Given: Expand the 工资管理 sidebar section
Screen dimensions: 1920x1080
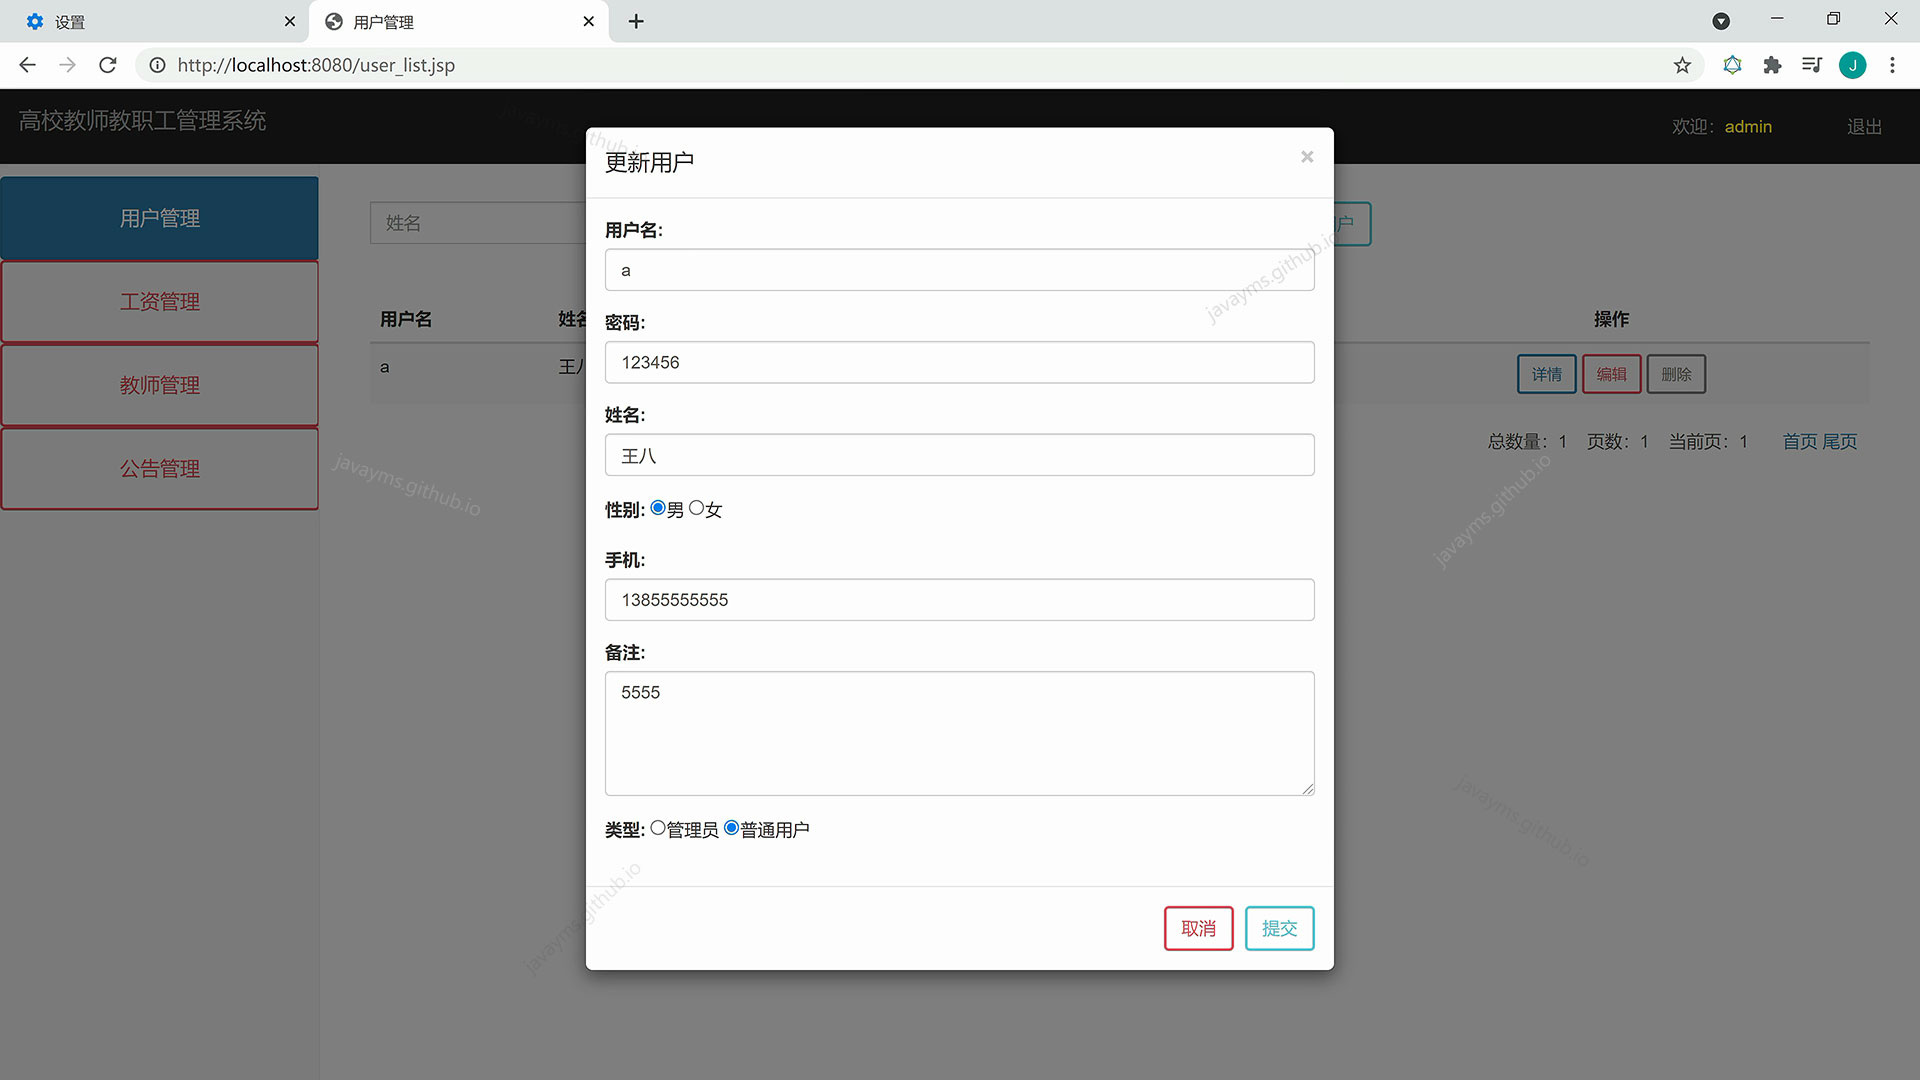Looking at the screenshot, I should (x=159, y=301).
